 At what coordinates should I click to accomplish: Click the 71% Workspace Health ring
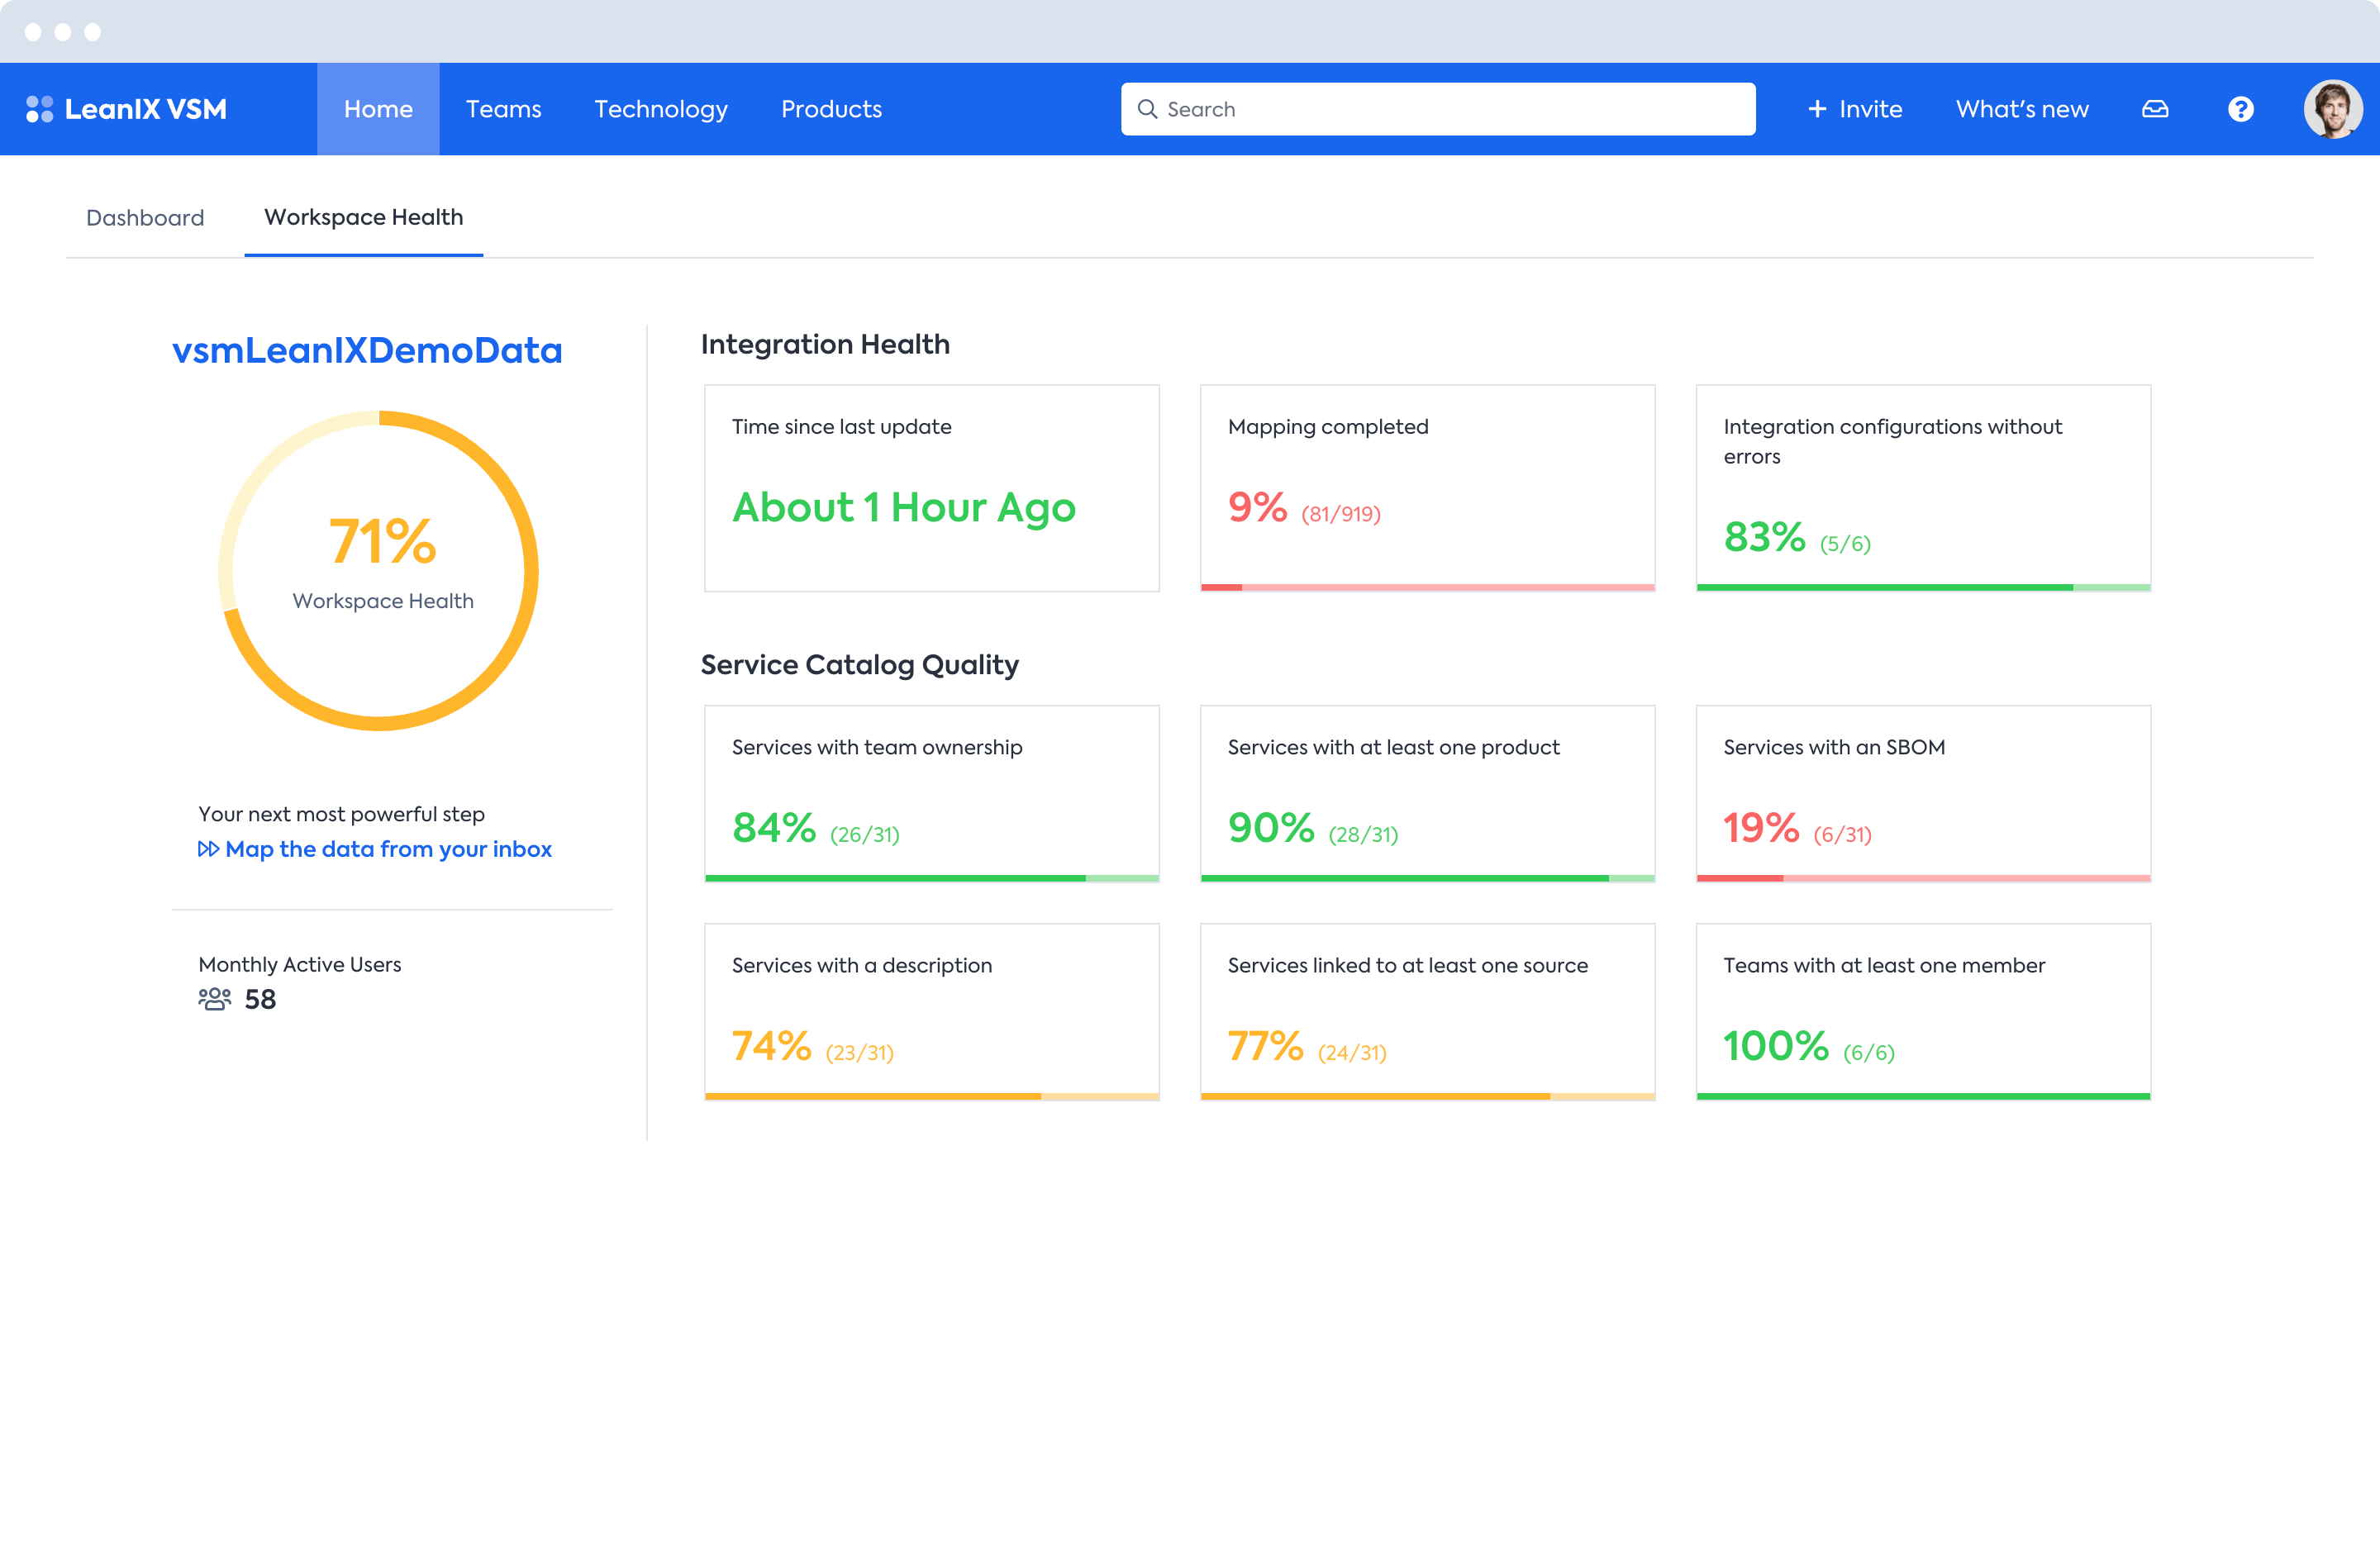[378, 570]
